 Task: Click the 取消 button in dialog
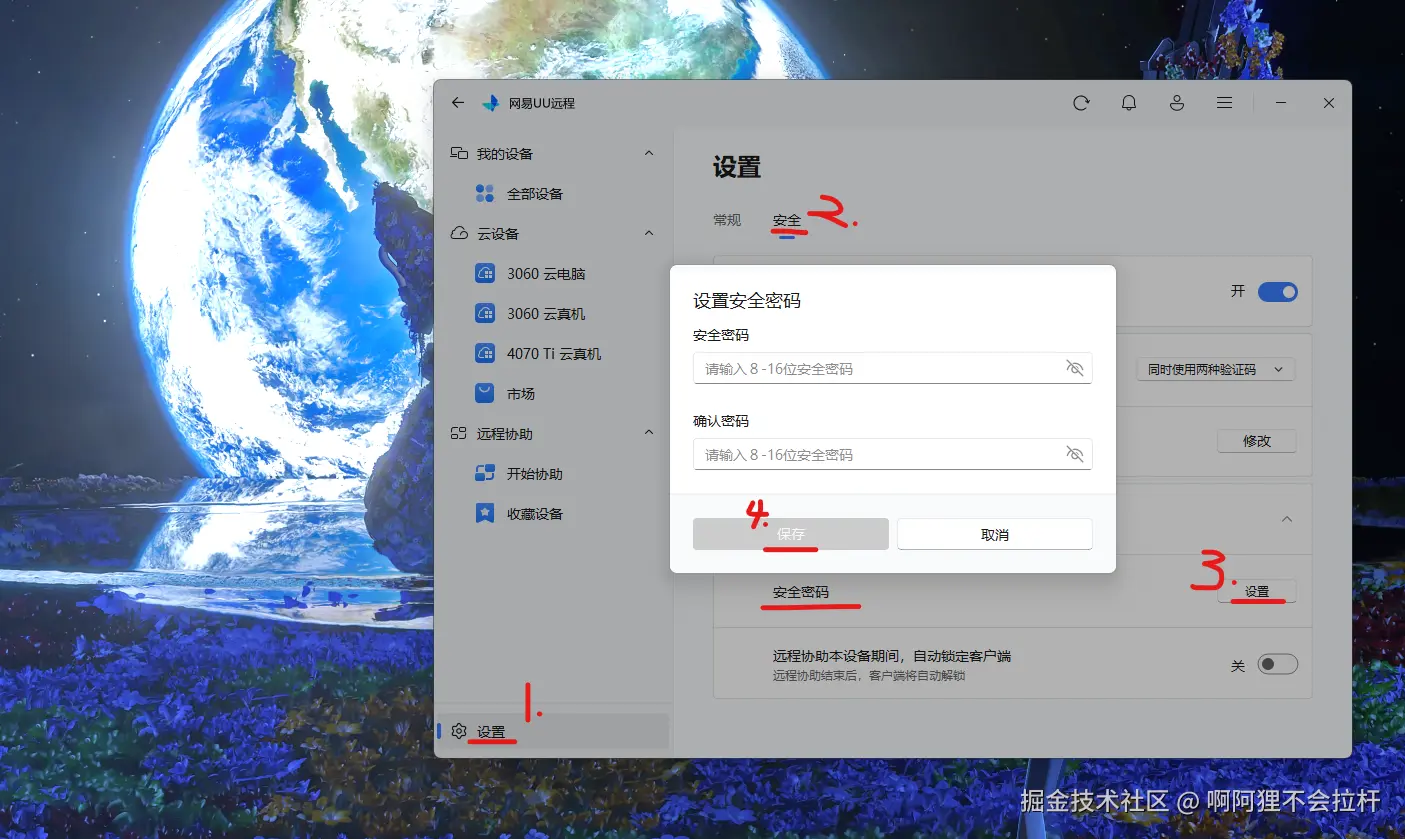pyautogui.click(x=994, y=534)
